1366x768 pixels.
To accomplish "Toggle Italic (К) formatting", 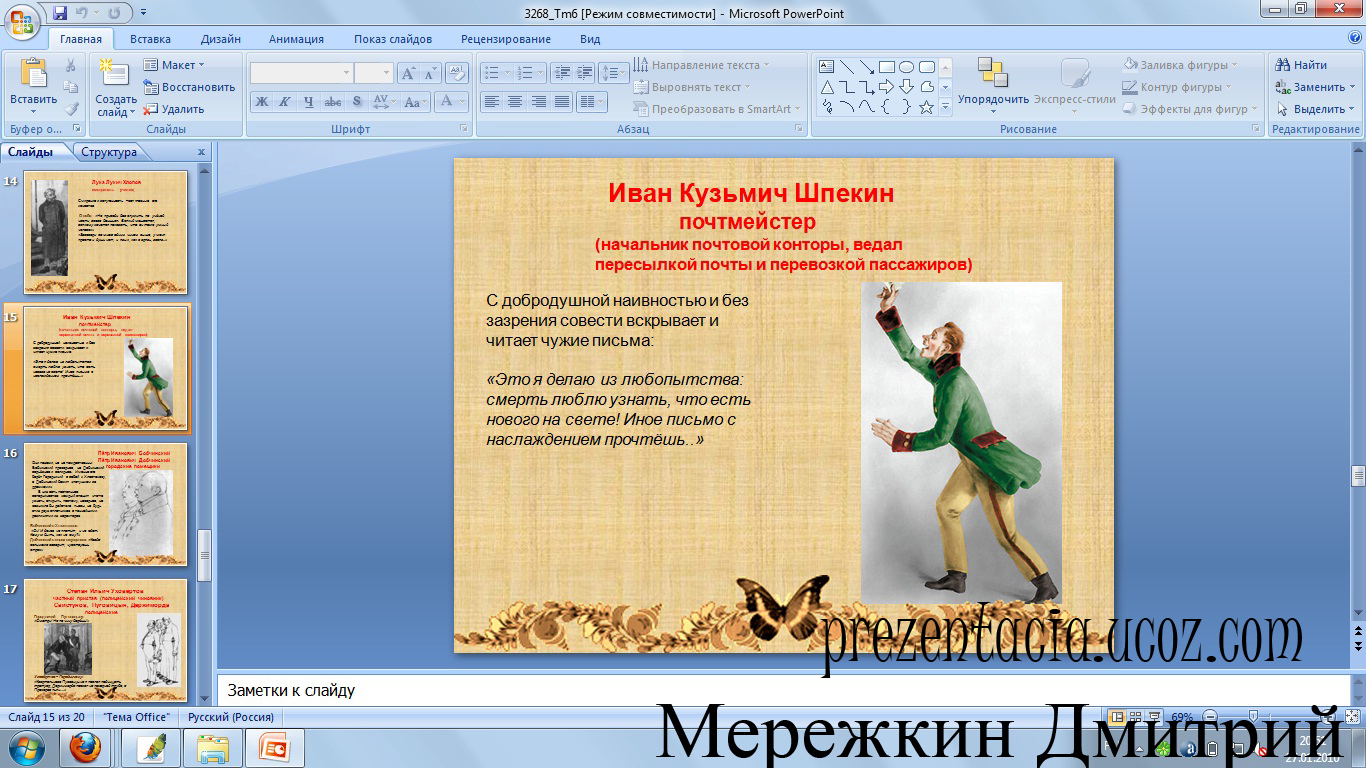I will click(x=285, y=101).
